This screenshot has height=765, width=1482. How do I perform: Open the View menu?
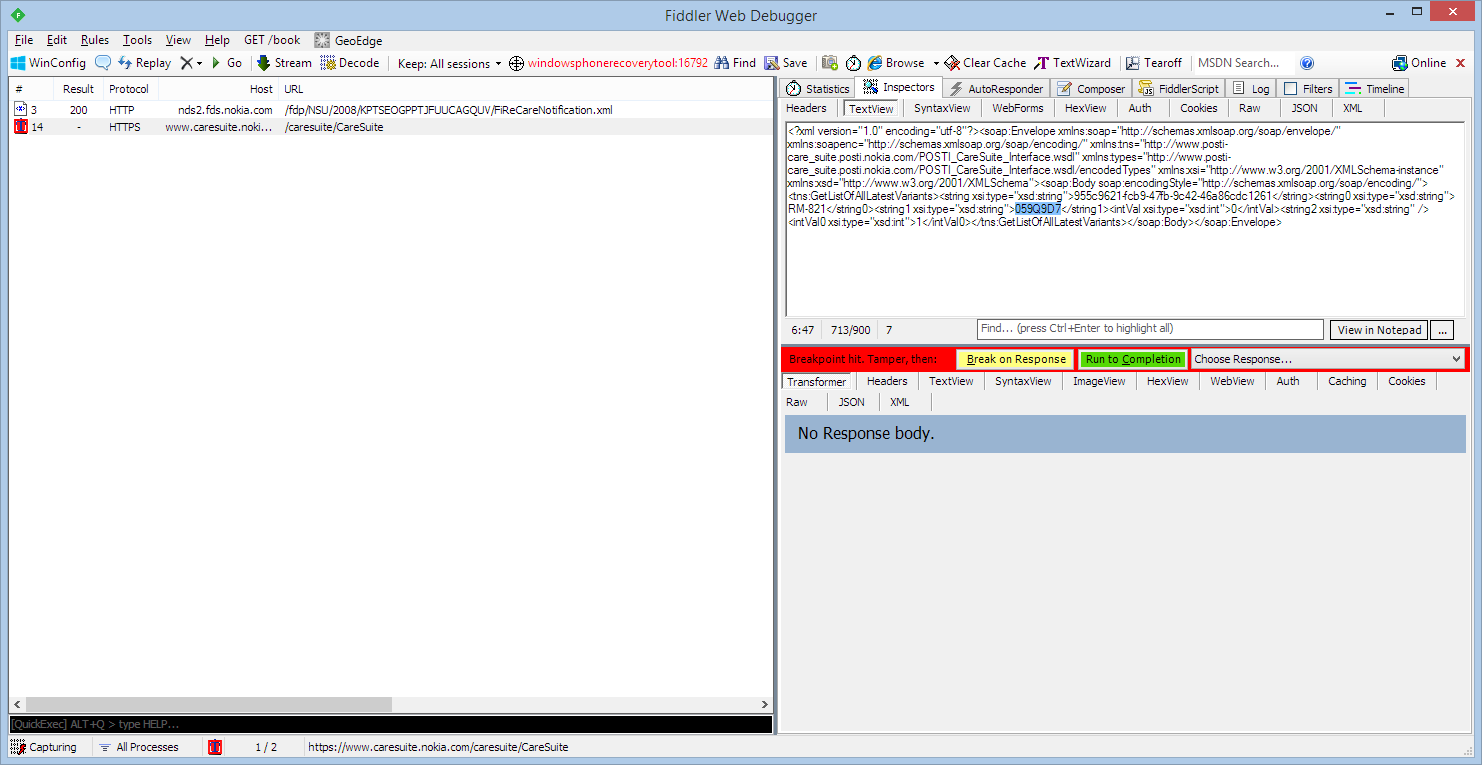(178, 40)
